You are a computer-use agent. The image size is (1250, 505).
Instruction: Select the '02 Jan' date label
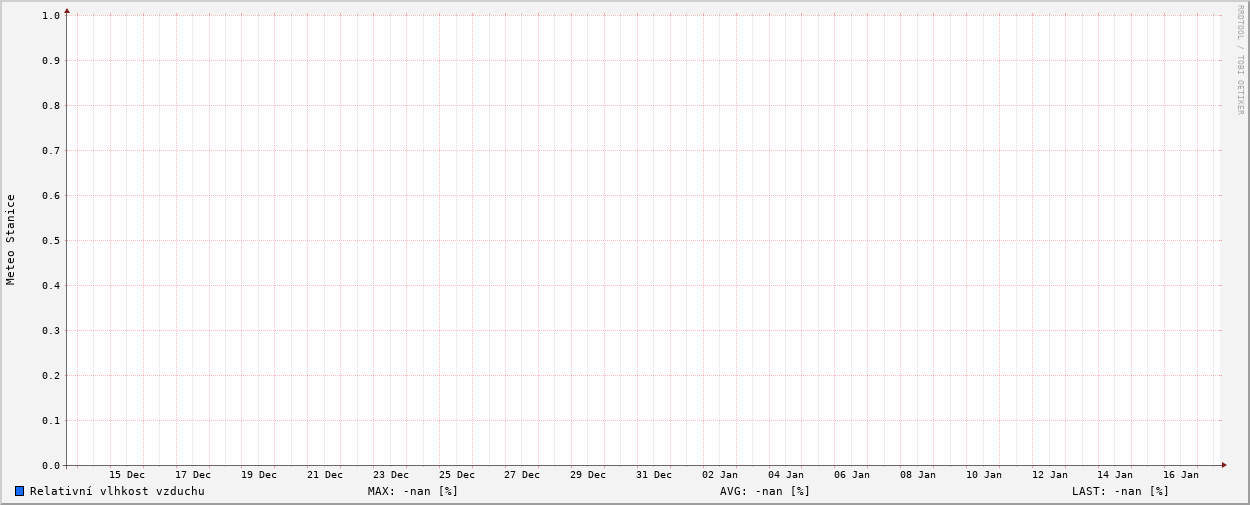720,475
